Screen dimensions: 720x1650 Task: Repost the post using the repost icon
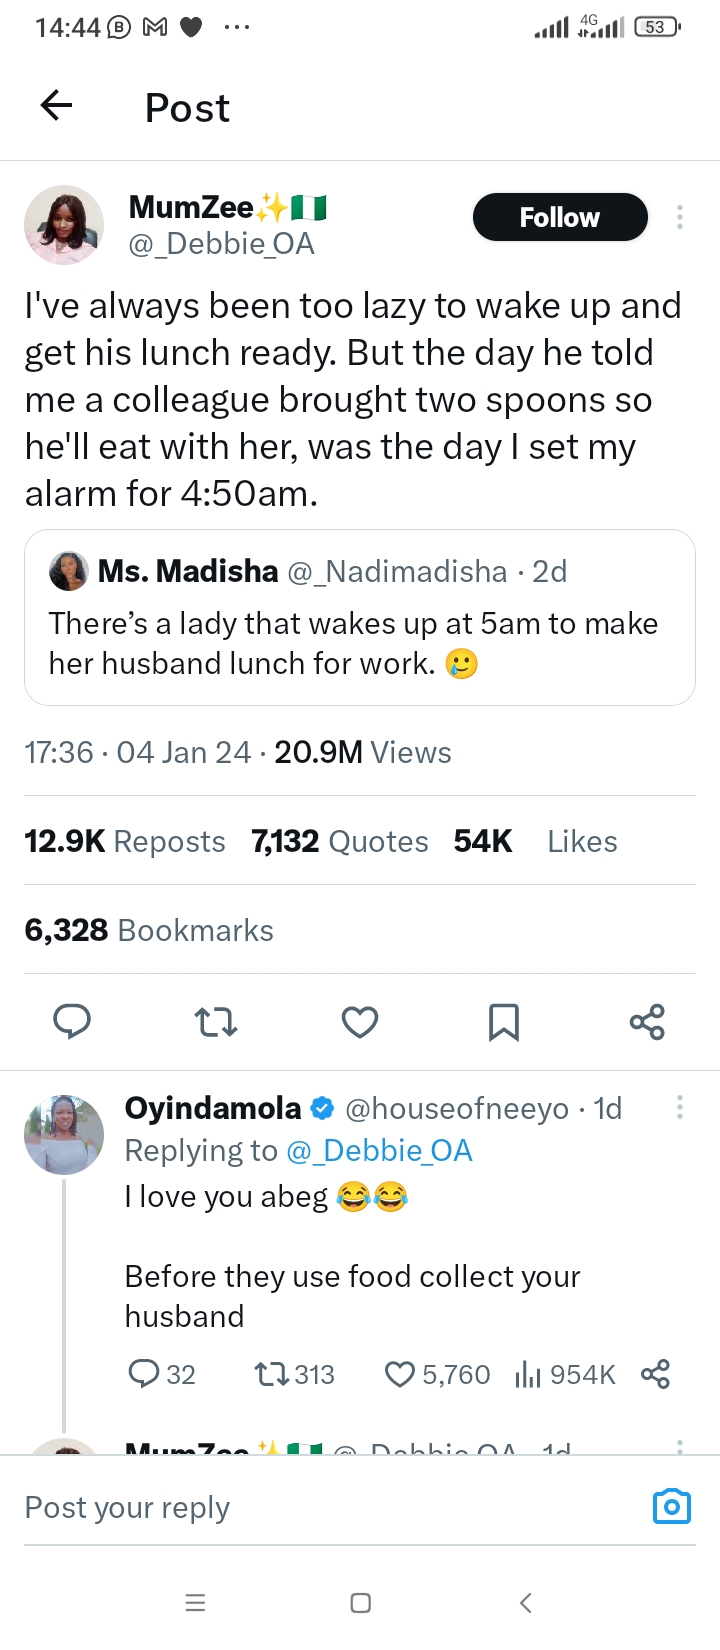click(216, 1022)
